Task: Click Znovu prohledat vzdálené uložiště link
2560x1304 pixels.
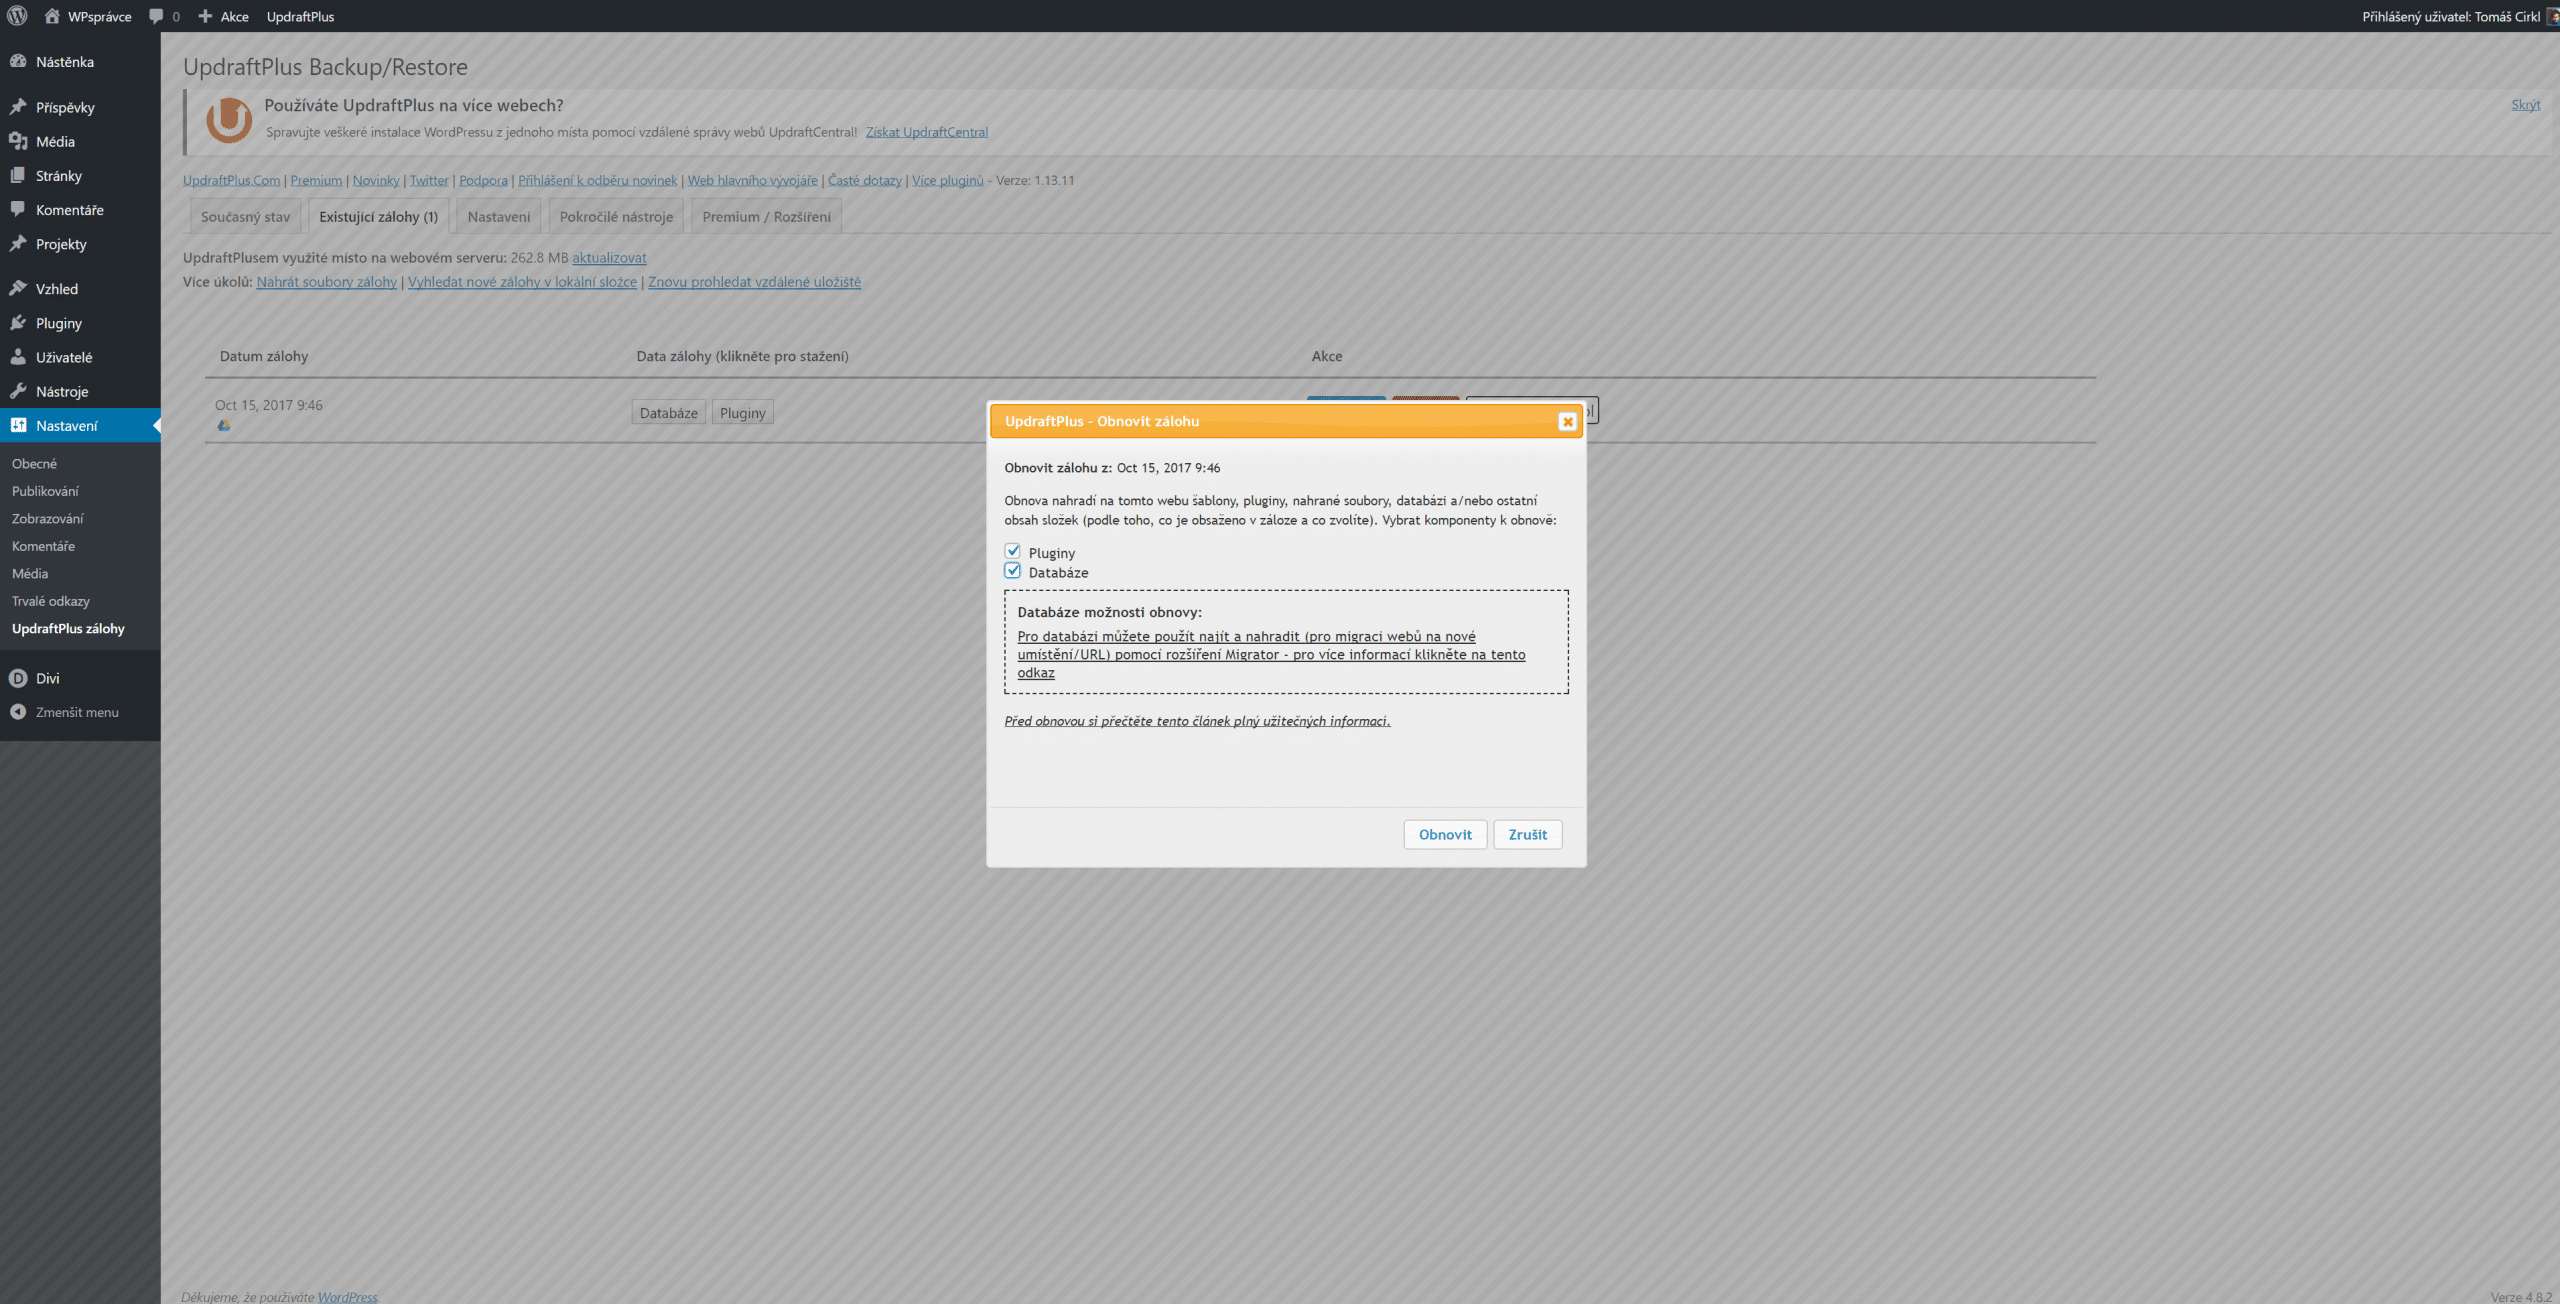Action: click(x=754, y=281)
